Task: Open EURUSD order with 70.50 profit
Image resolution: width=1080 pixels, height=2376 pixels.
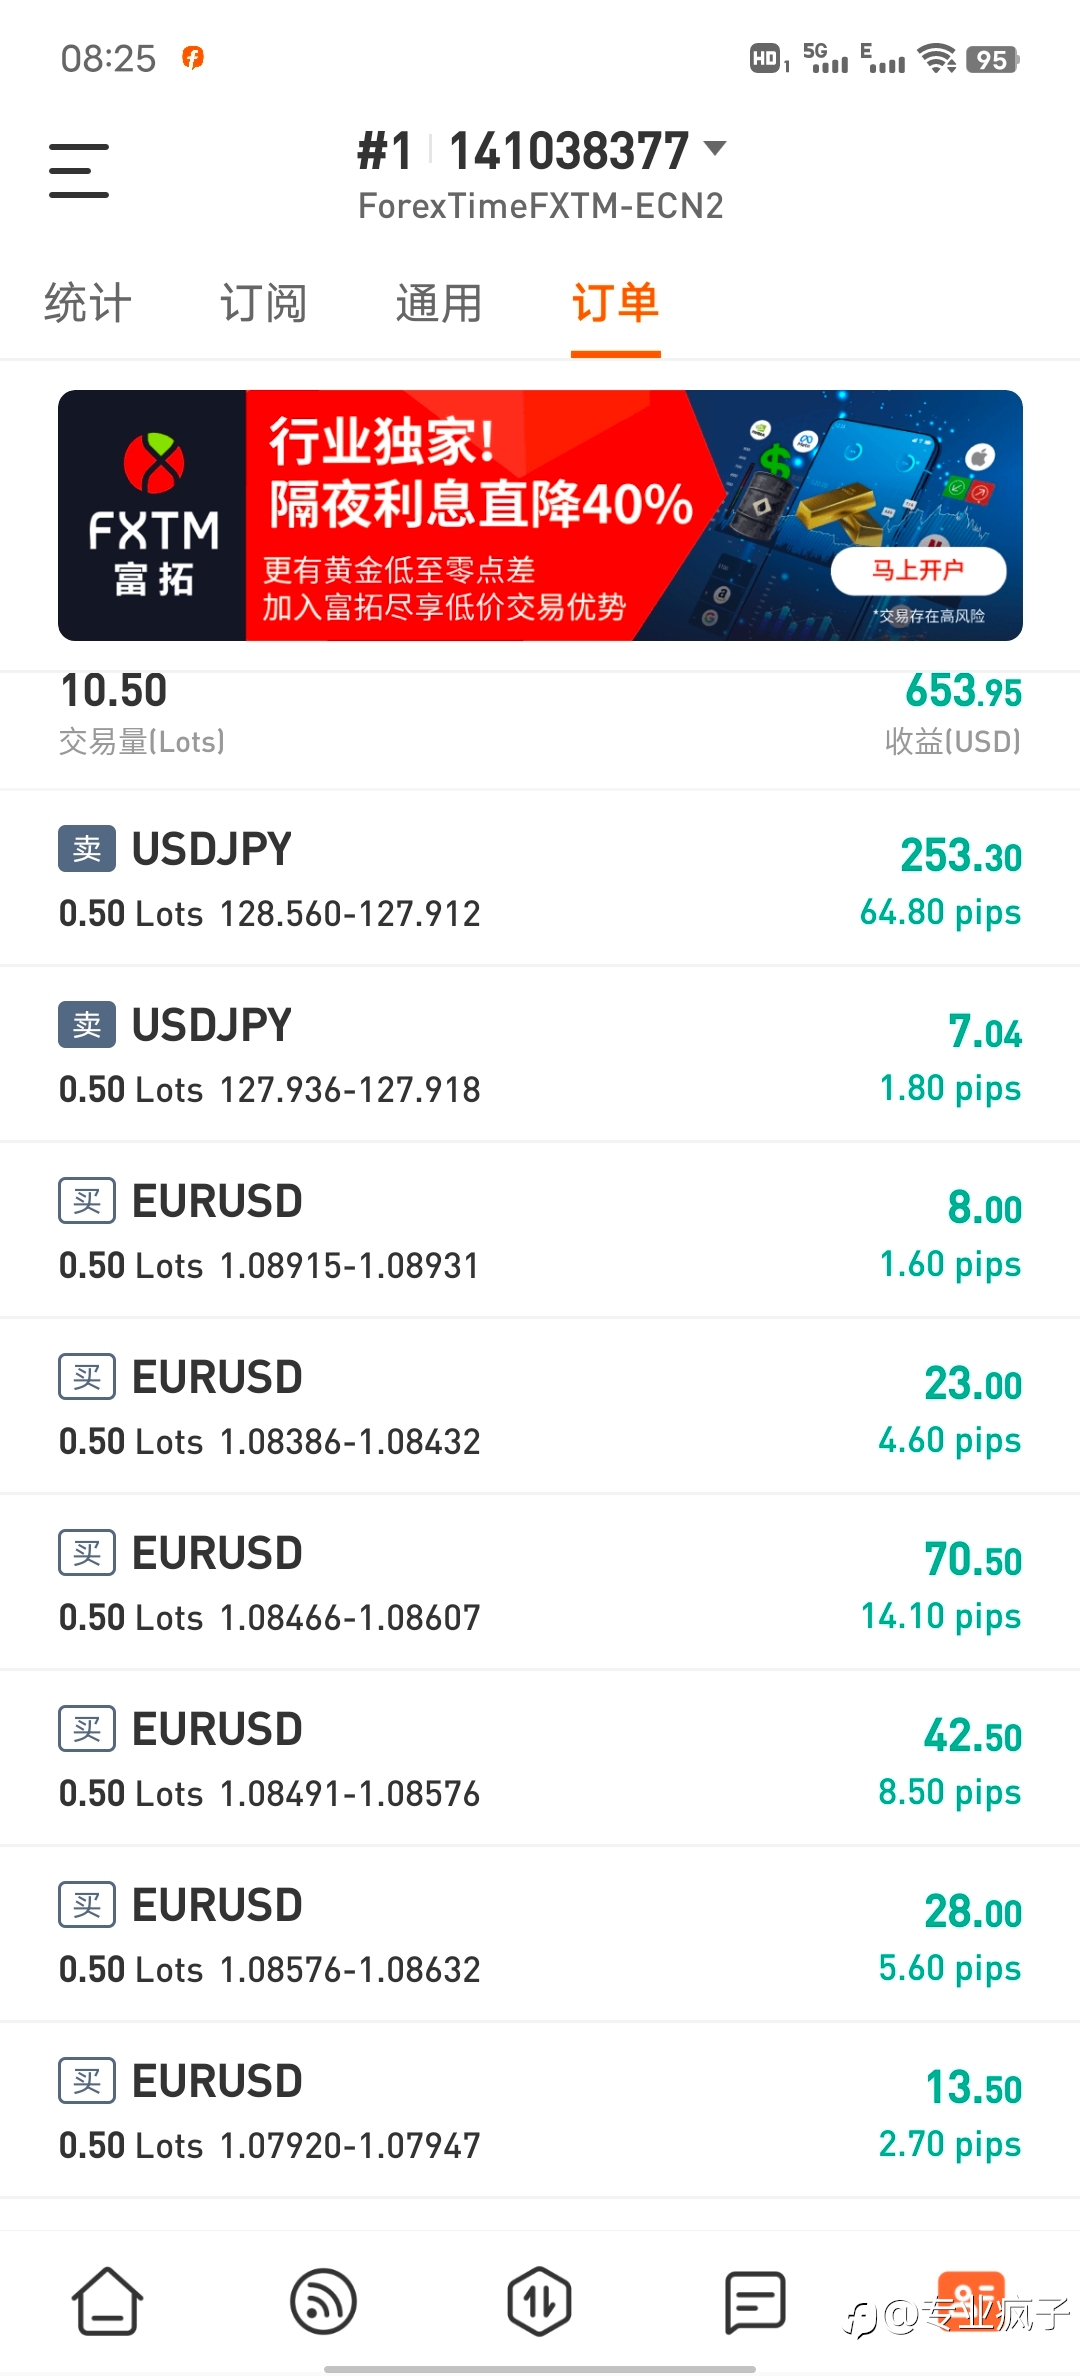Action: pyautogui.click(x=540, y=1583)
